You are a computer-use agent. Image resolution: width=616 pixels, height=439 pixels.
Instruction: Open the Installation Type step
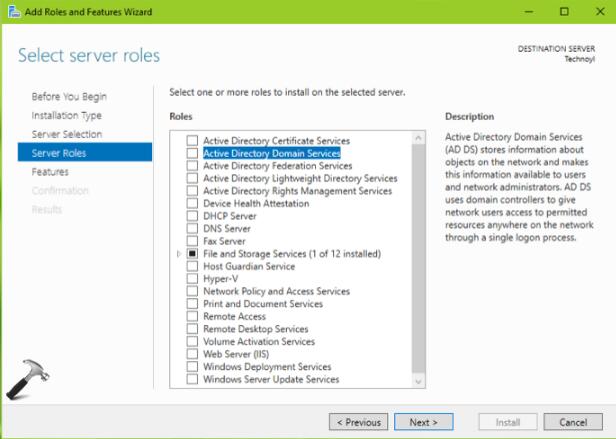click(66, 116)
